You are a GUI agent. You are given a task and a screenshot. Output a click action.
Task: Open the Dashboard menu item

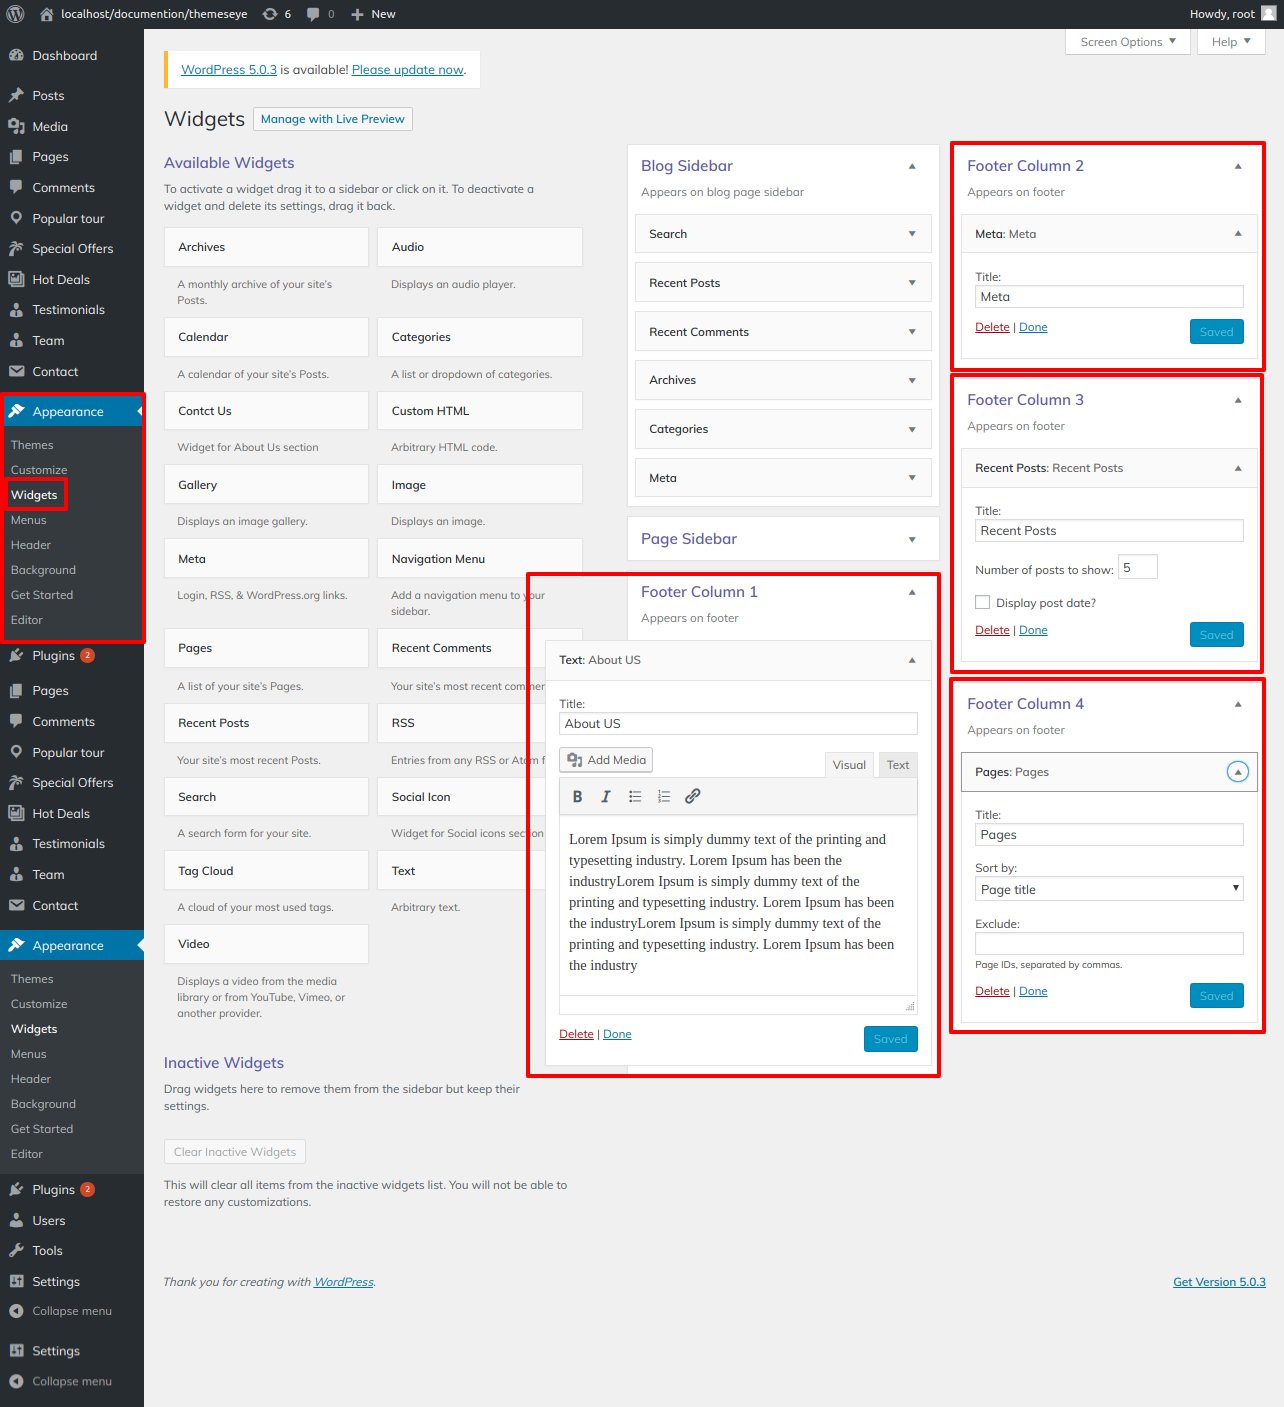[x=65, y=56]
